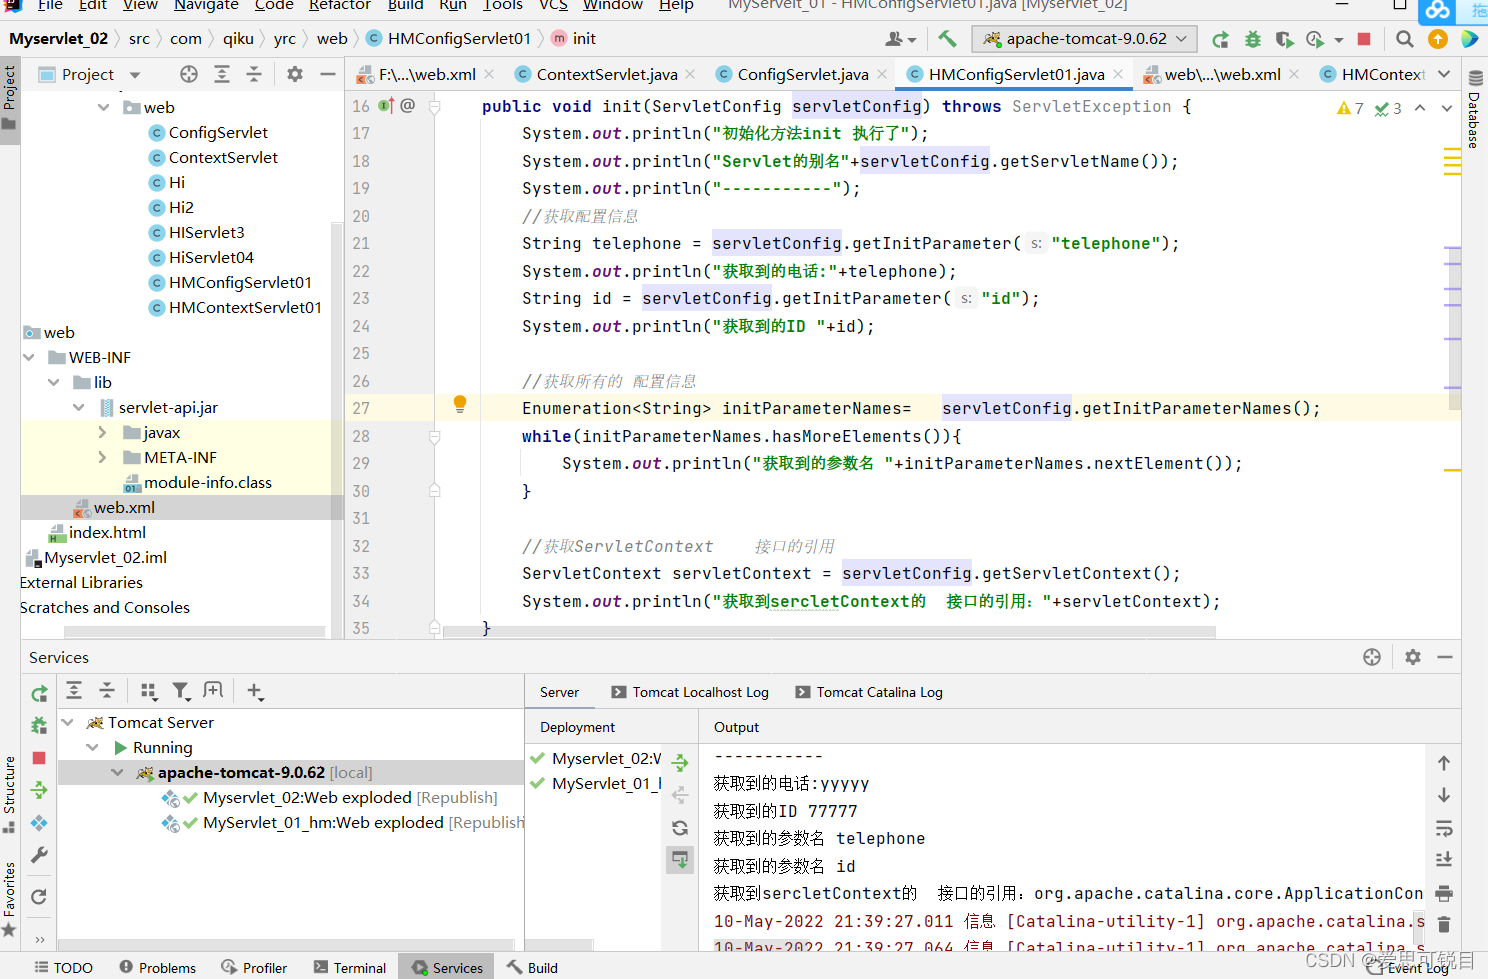The width and height of the screenshot is (1488, 979).
Task: Open the Problems view from the status bar
Action: coord(157,967)
